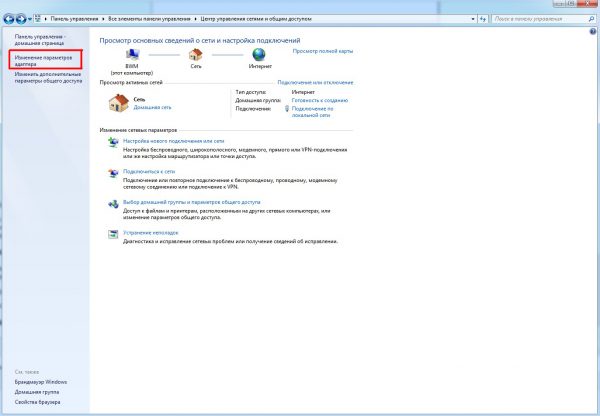Click the troubleshooting icon

pyautogui.click(x=113, y=234)
